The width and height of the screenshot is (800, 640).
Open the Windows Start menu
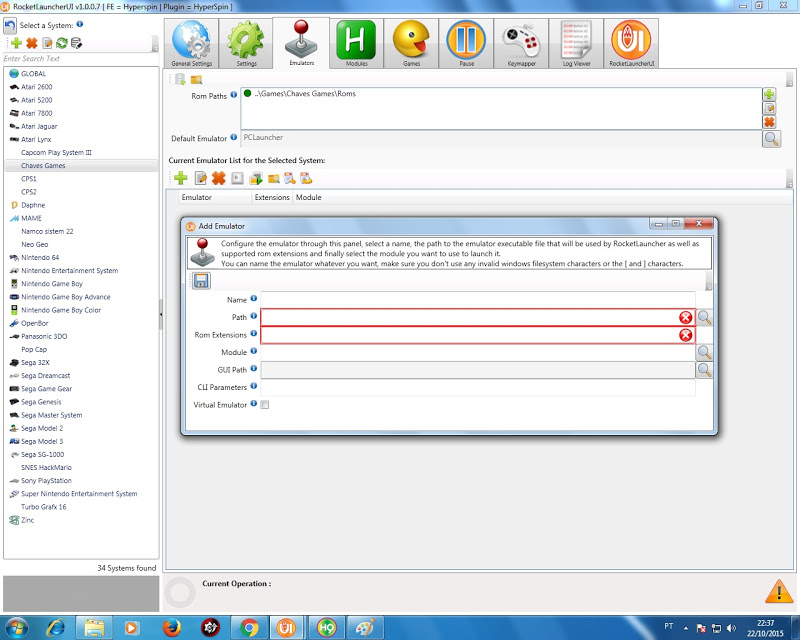pos(17,627)
